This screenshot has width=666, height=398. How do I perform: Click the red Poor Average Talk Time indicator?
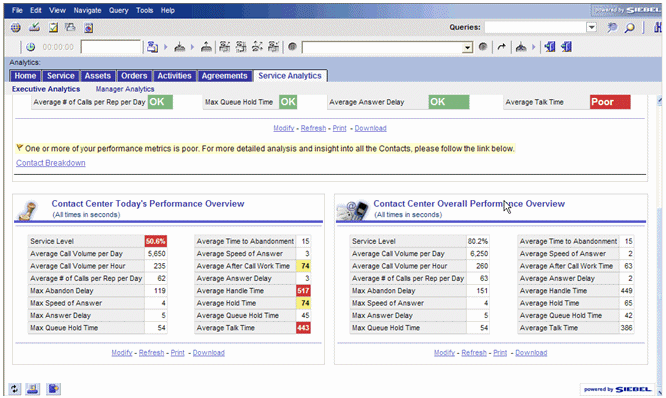[x=610, y=102]
